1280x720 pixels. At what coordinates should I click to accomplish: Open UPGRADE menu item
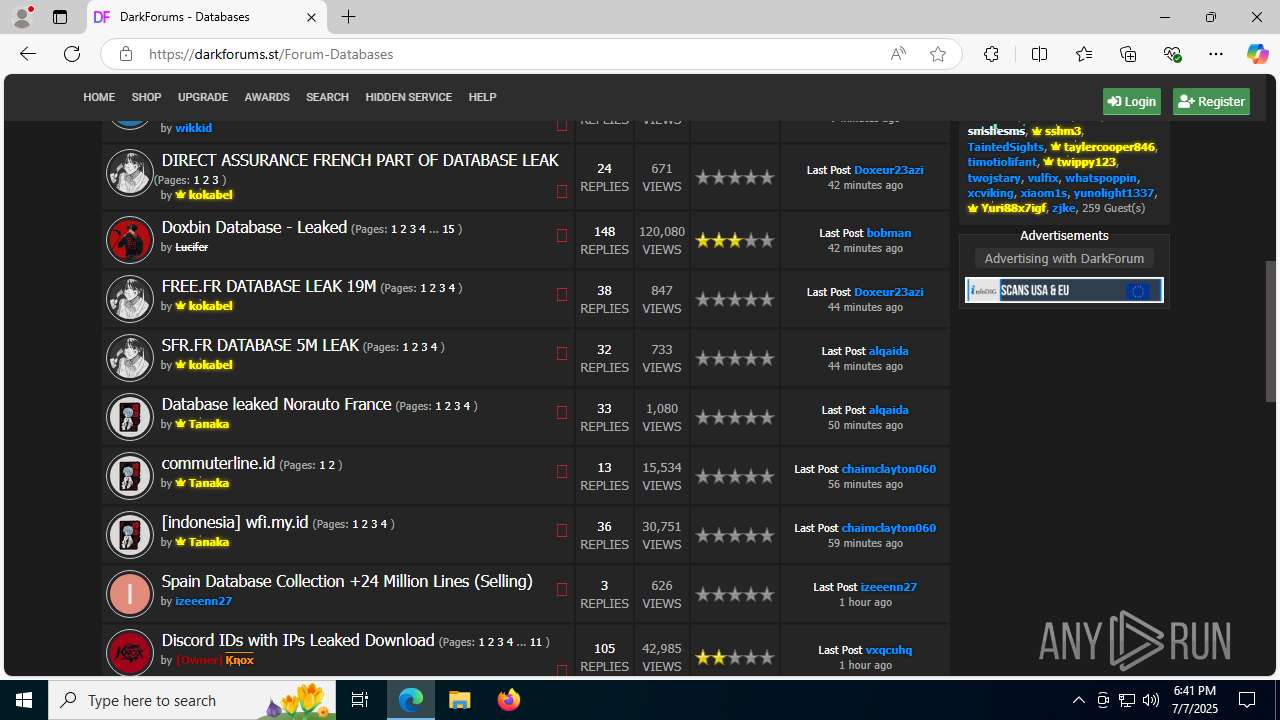point(203,97)
